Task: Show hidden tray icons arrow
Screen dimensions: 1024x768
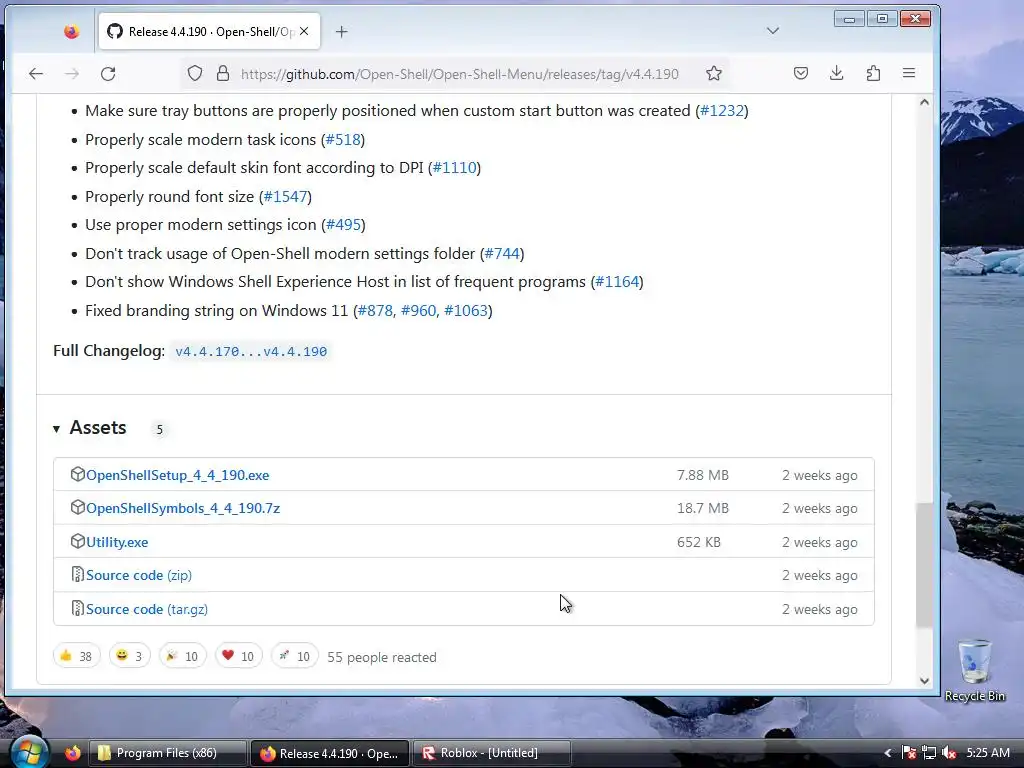Action: click(888, 753)
